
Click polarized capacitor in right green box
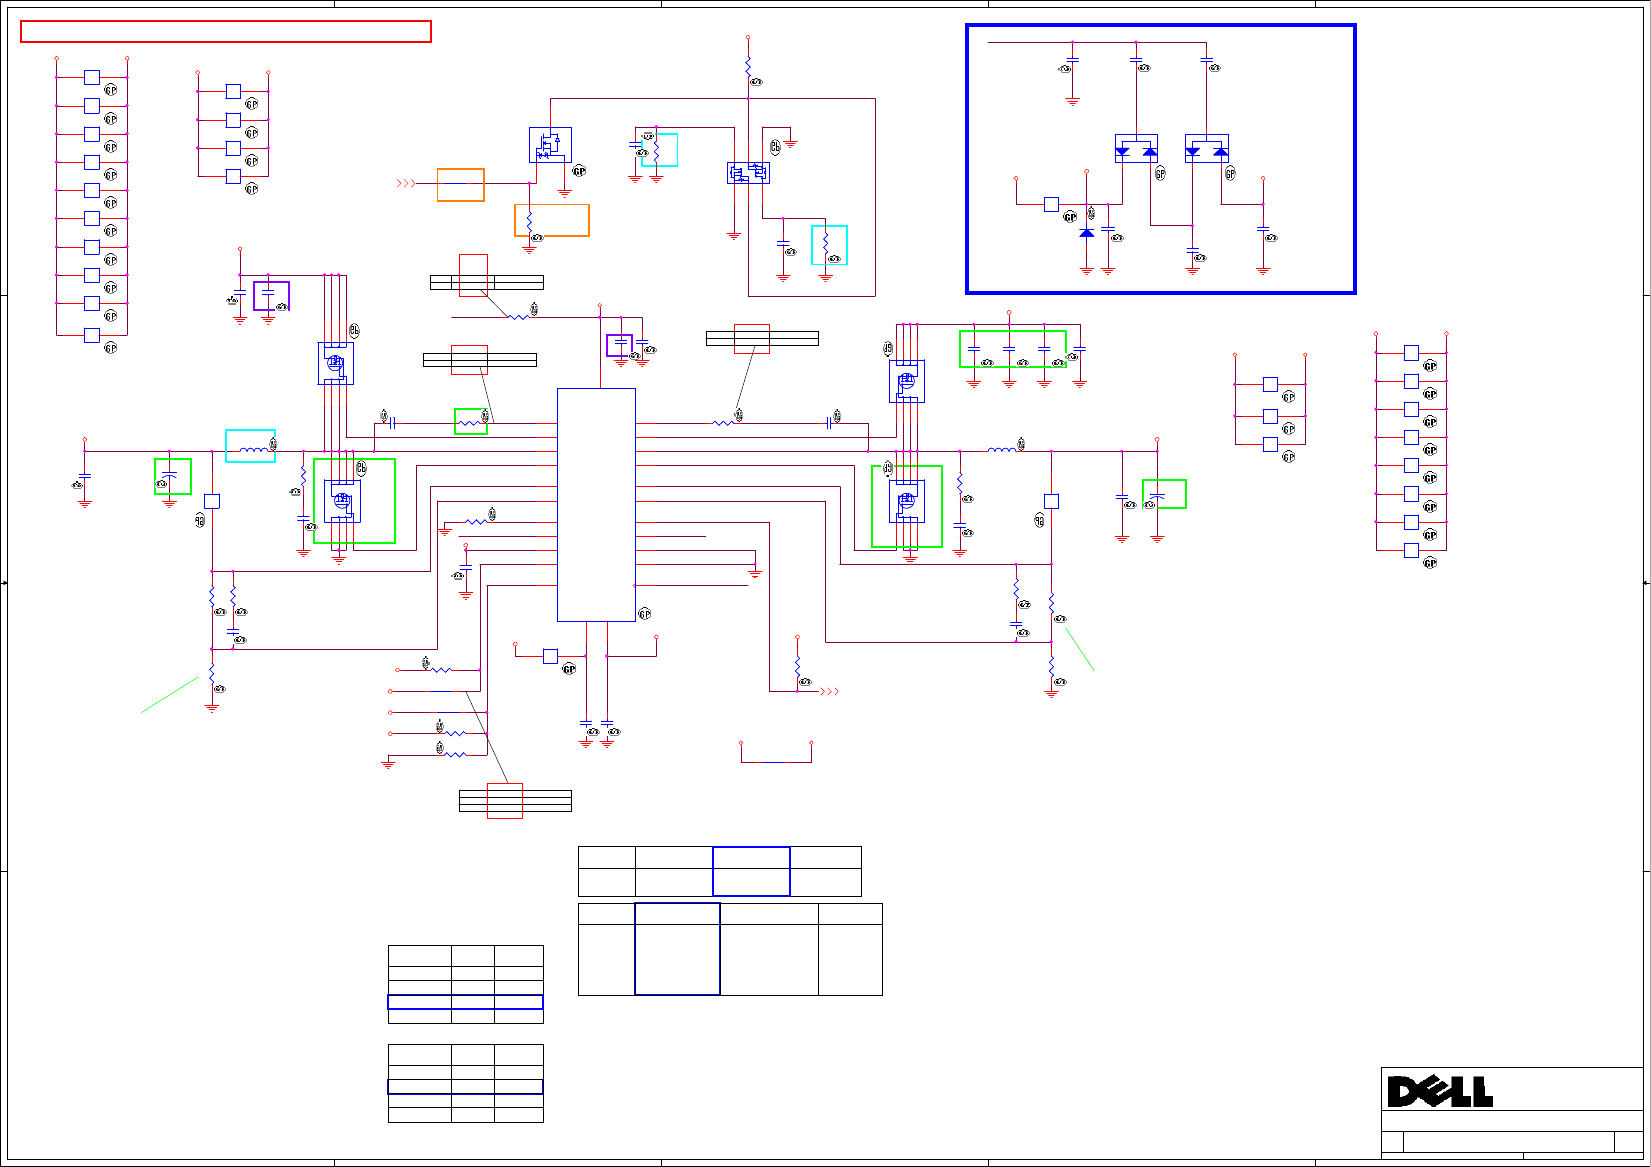1158,496
